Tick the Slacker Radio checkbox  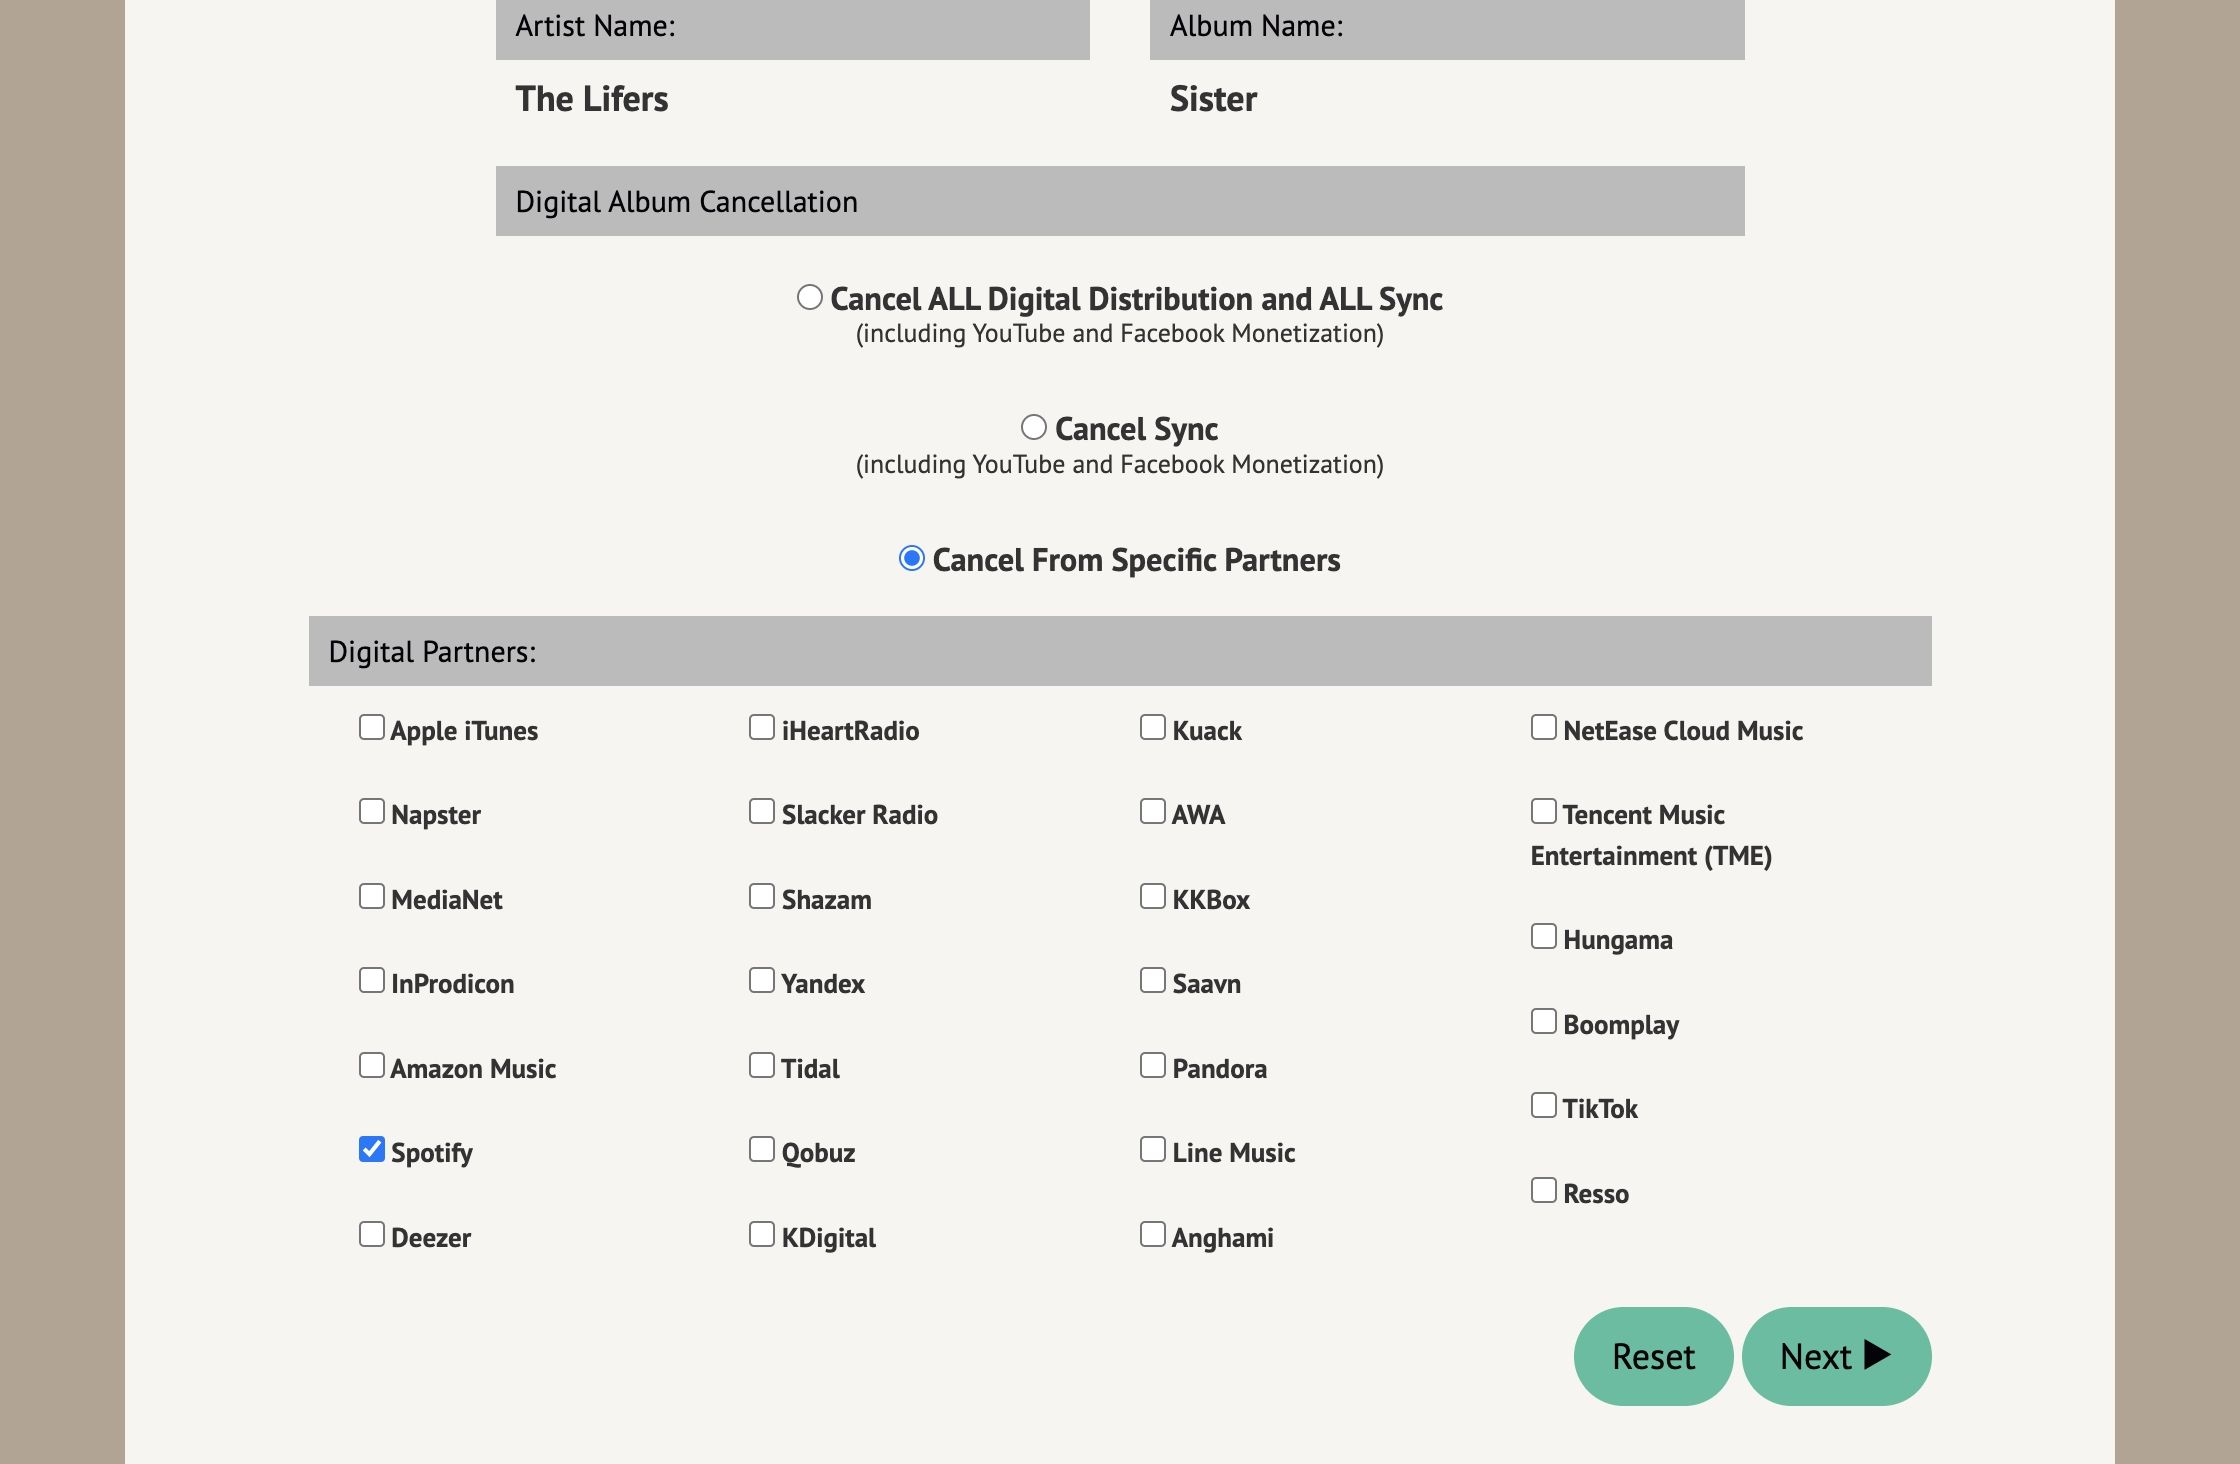(762, 811)
